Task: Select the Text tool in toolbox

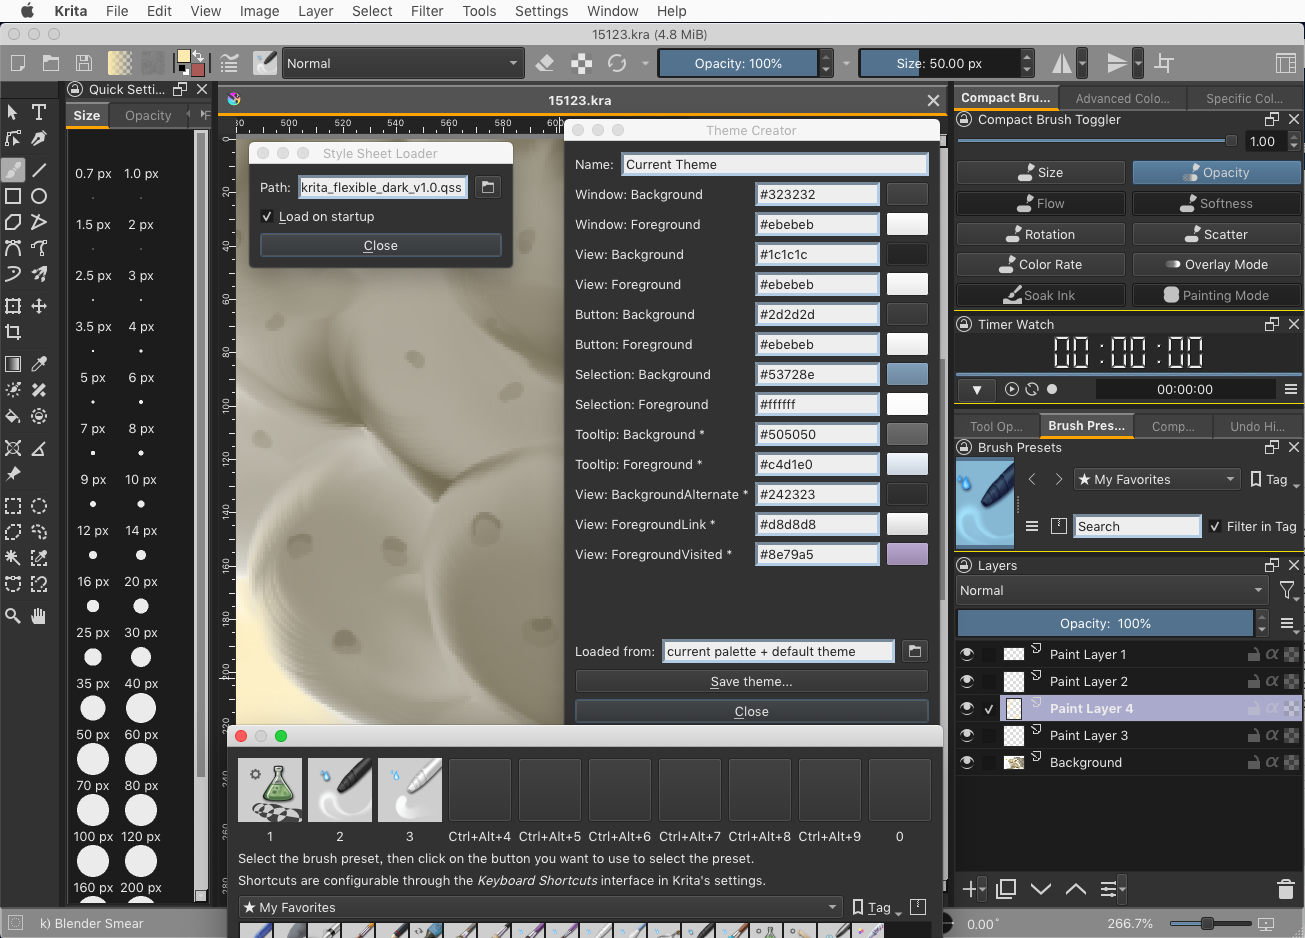Action: click(x=39, y=112)
